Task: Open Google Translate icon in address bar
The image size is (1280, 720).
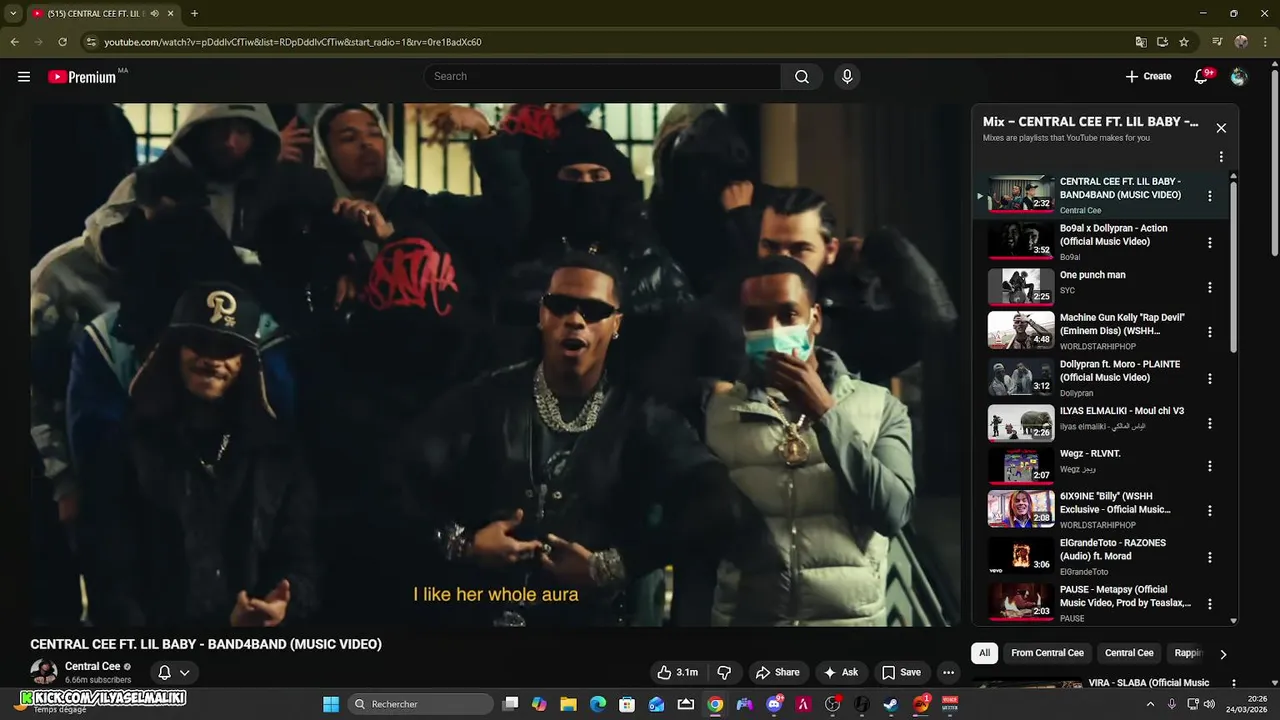Action: 1141,42
